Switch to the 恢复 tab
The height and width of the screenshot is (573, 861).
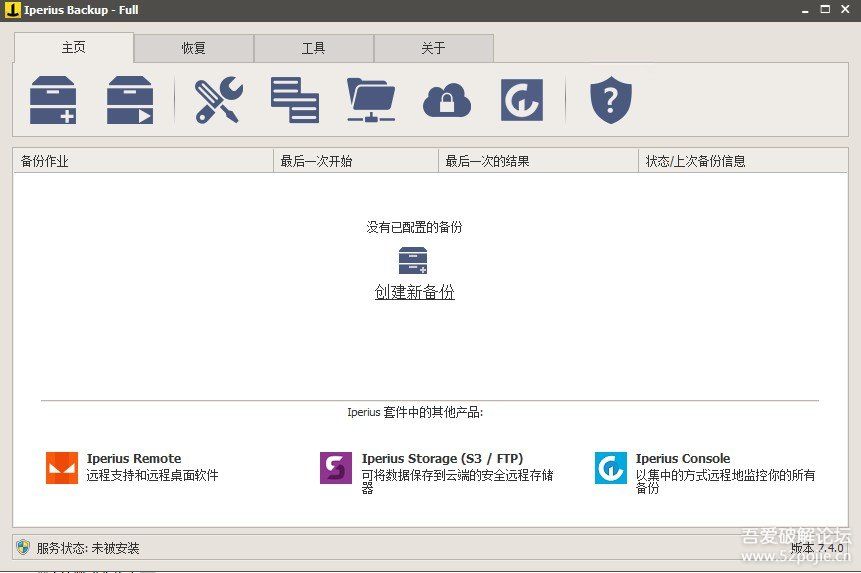194,48
